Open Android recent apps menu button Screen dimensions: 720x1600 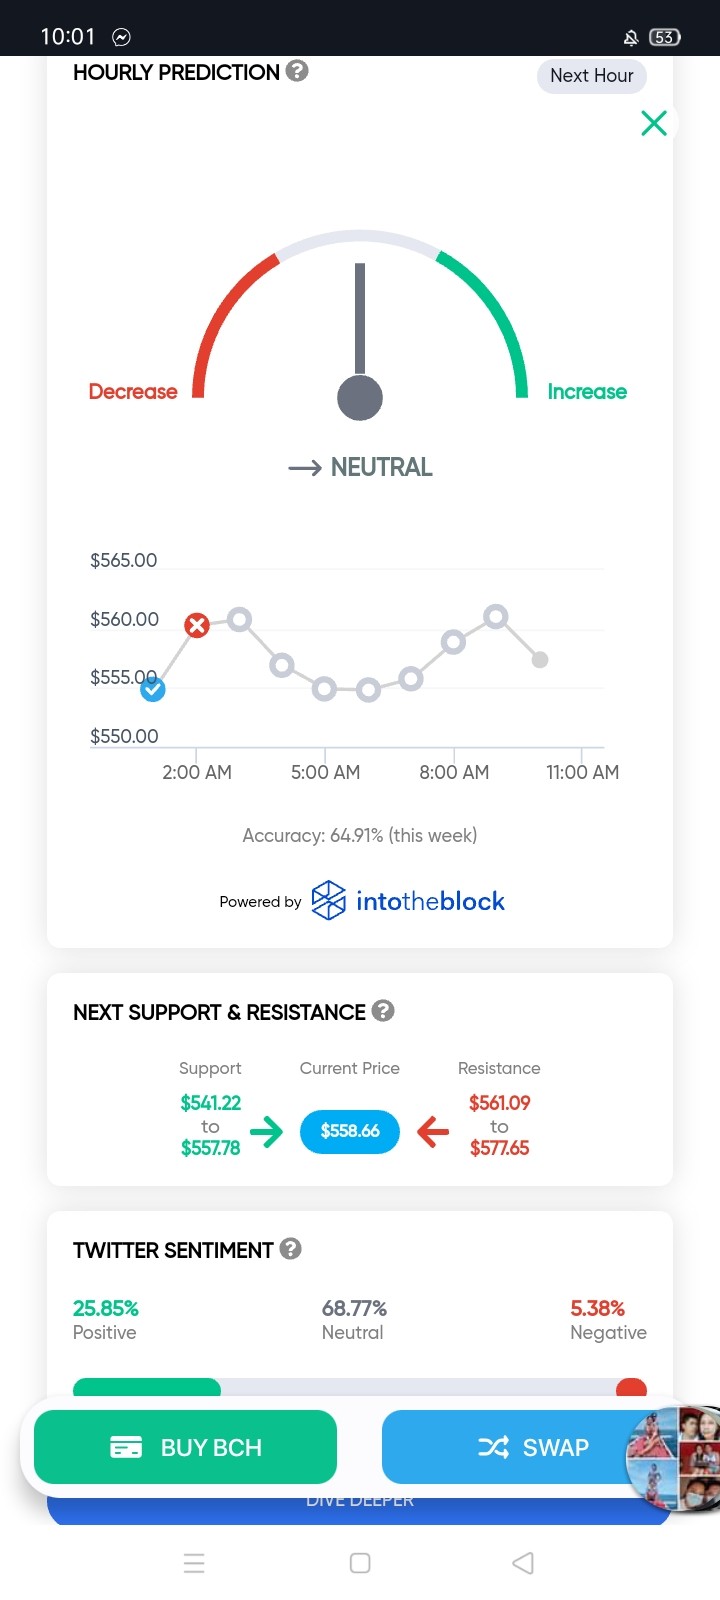coord(194,1563)
